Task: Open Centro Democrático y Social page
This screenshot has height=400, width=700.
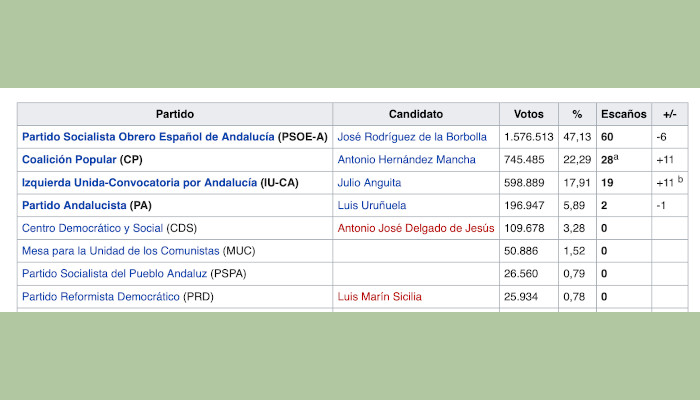Action: (93, 228)
